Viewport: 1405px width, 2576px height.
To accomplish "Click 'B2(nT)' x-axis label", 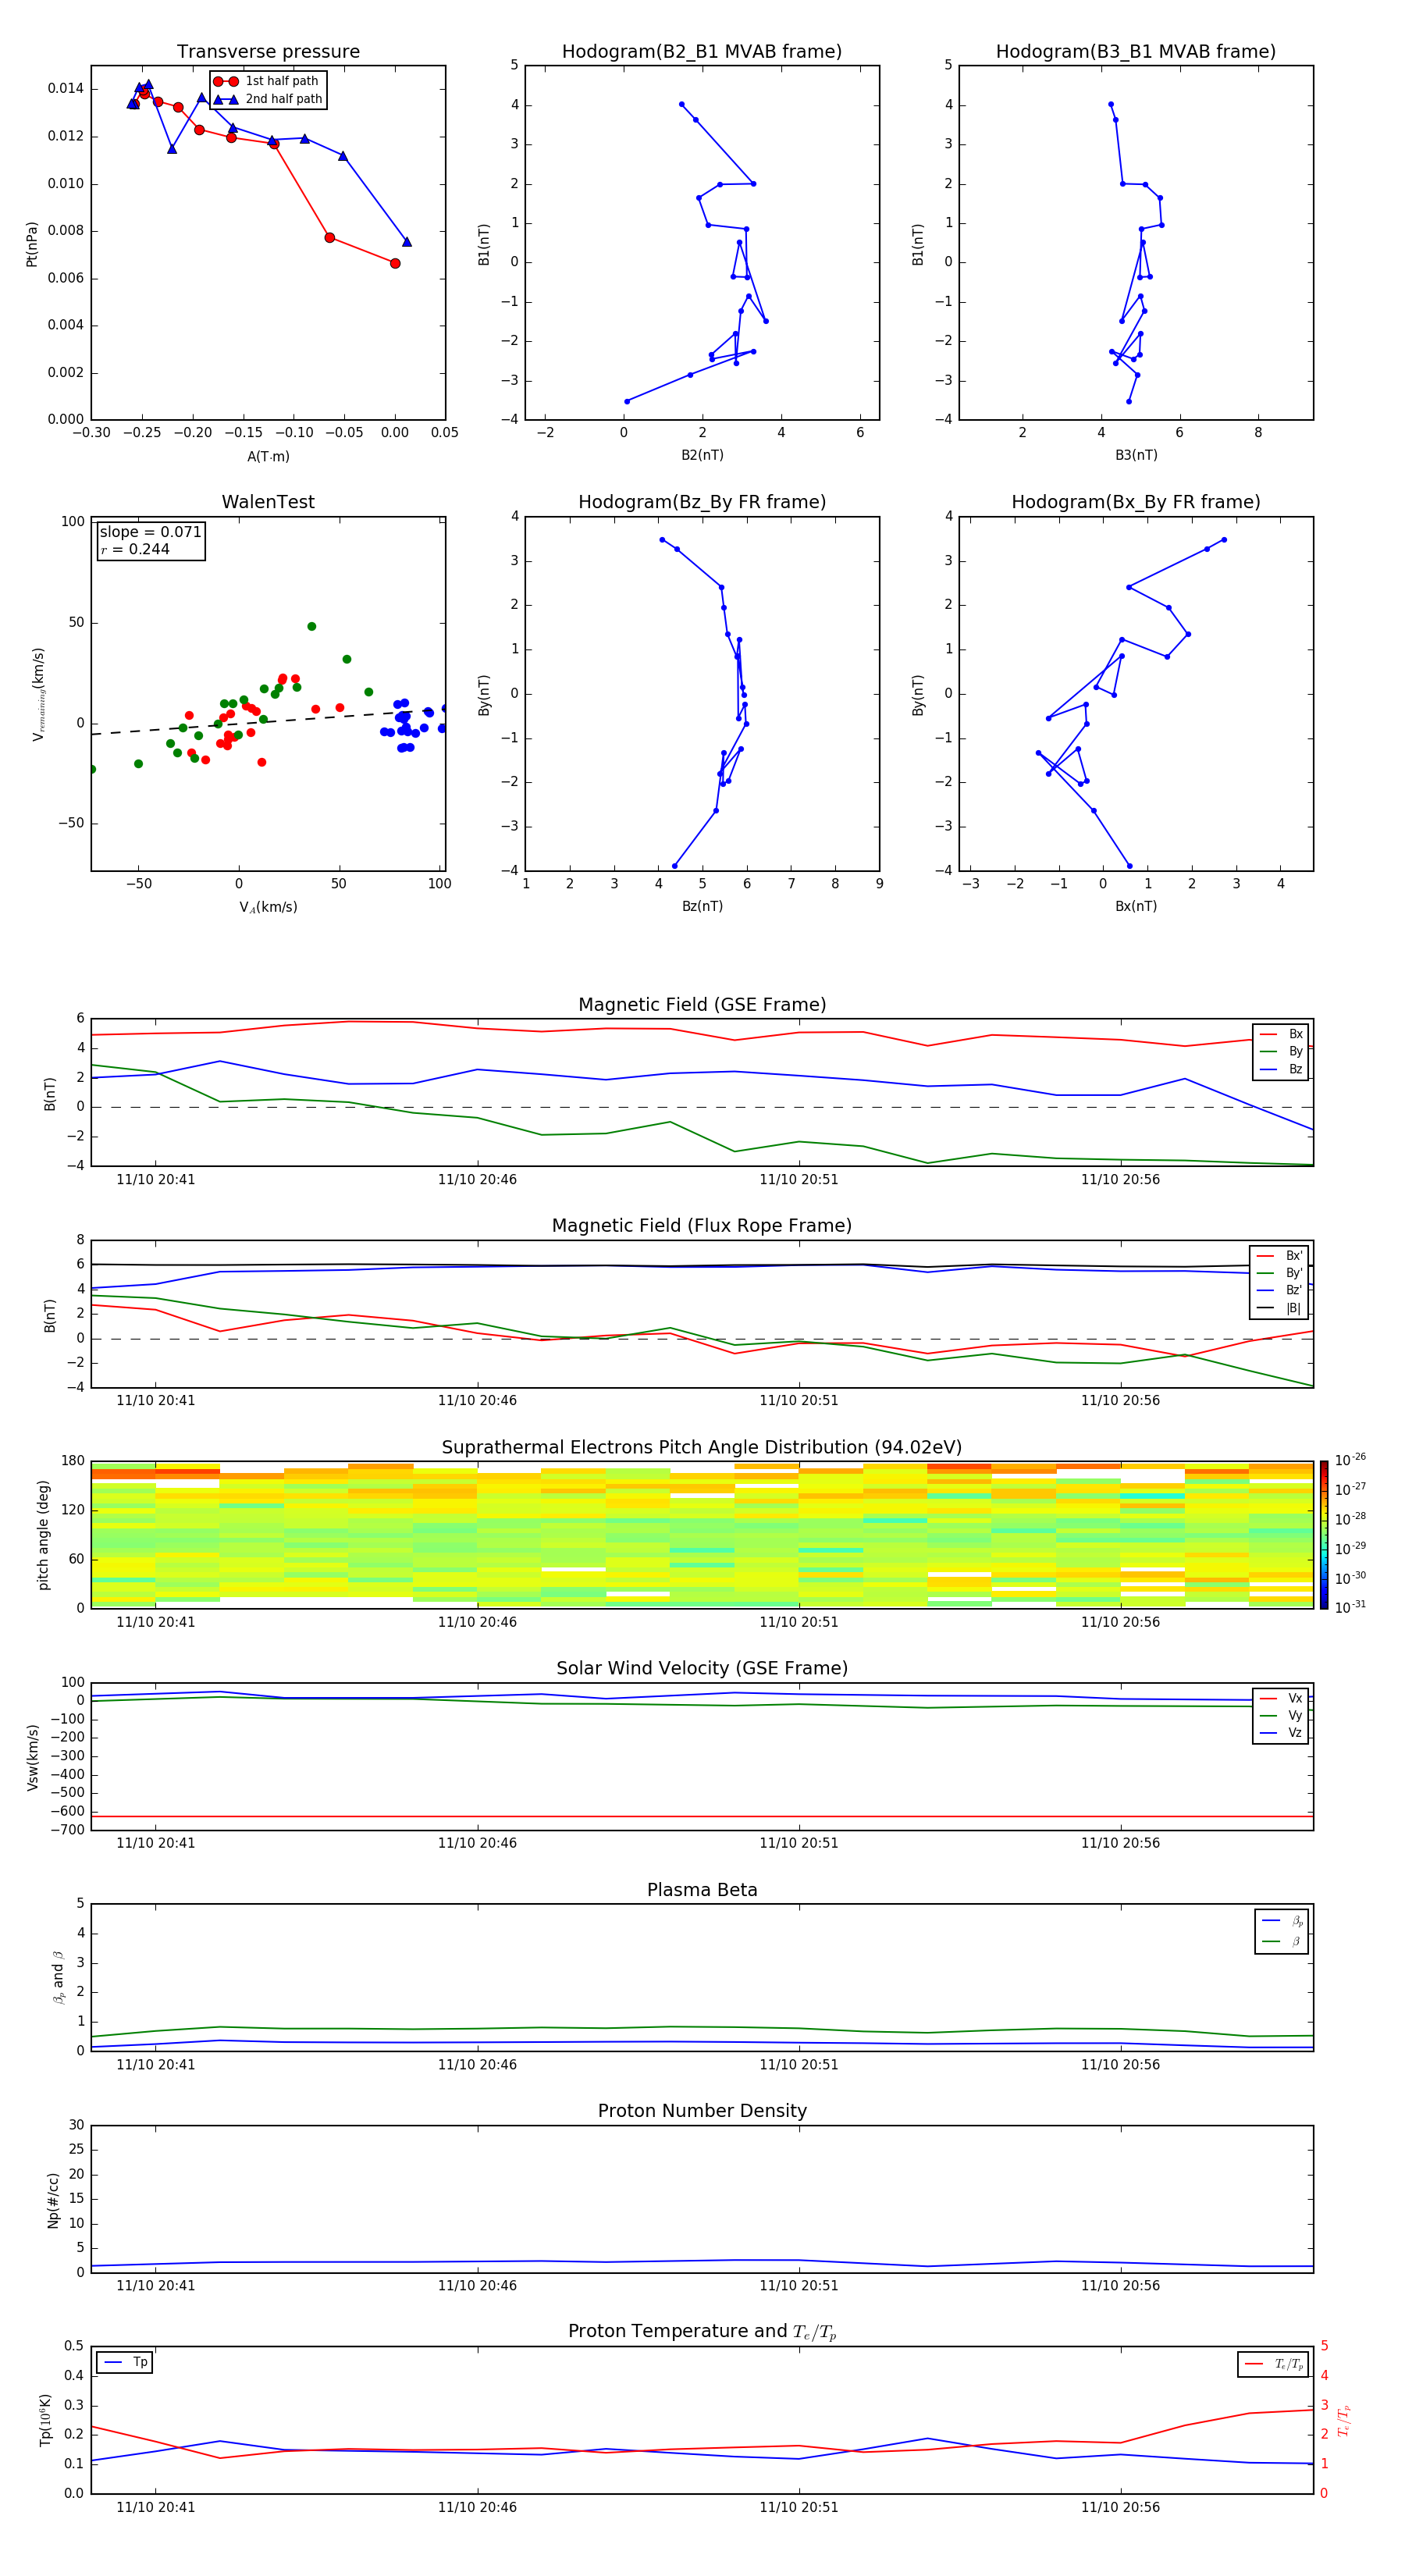I will (x=702, y=455).
